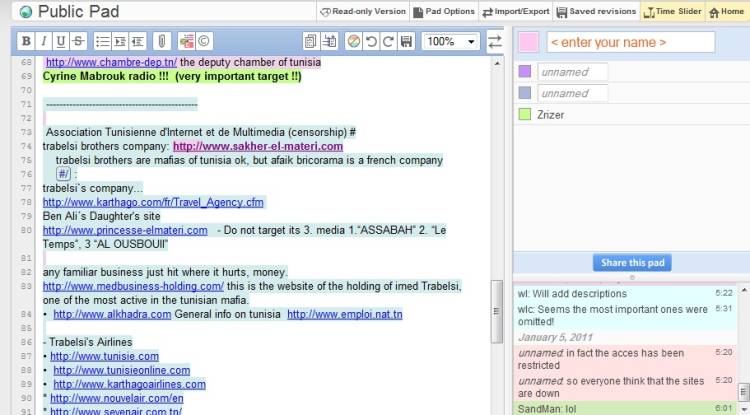Open Saved revisions
The width and height of the screenshot is (750, 415).
596,11
